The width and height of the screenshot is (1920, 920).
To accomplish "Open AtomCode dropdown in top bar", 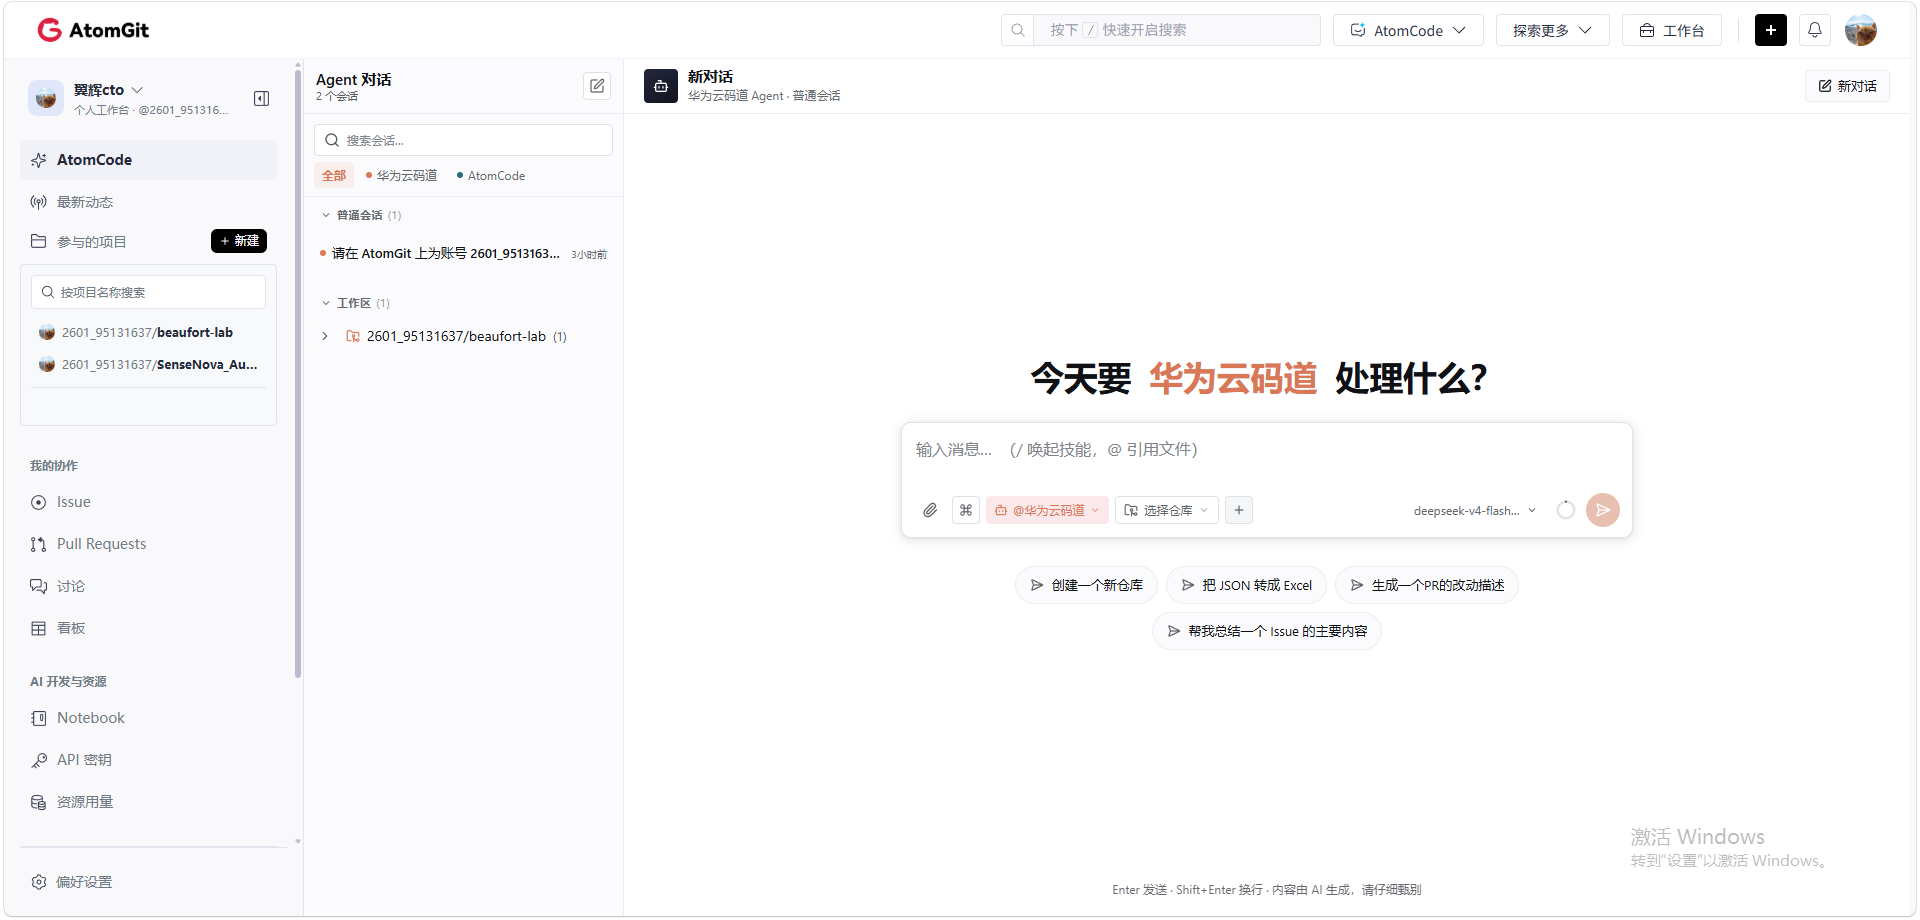I will (x=1408, y=30).
